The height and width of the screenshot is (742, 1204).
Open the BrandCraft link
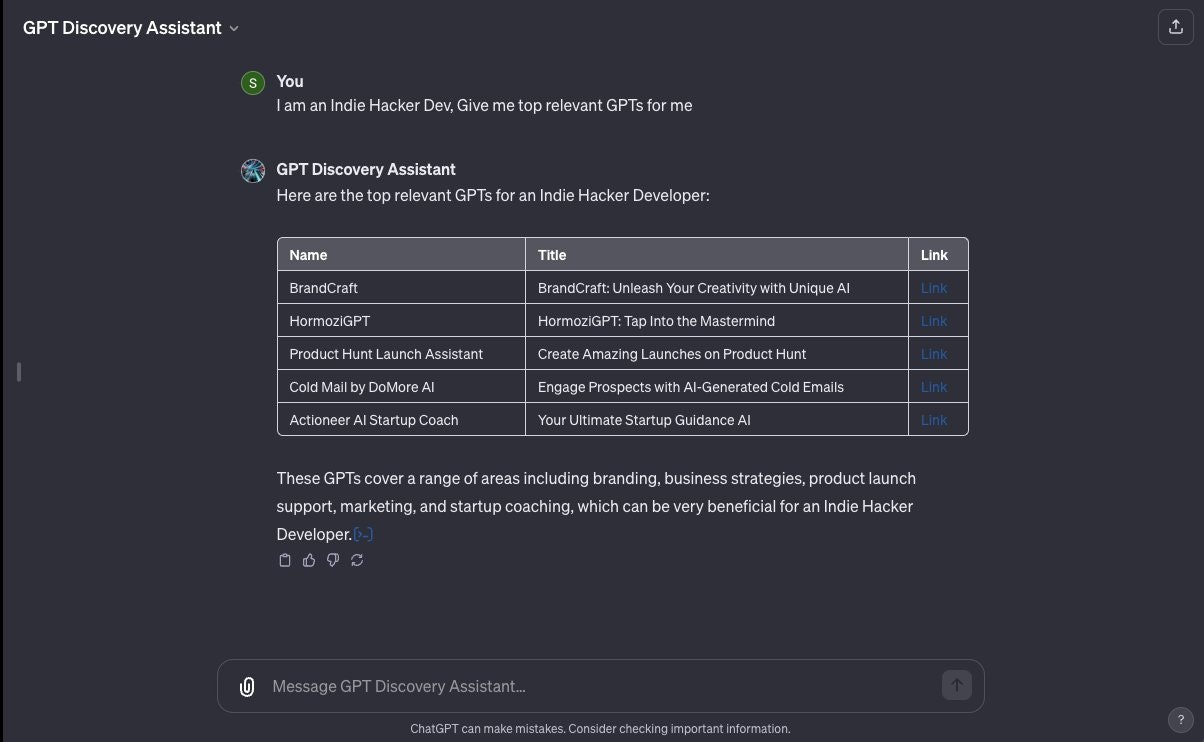pos(934,288)
